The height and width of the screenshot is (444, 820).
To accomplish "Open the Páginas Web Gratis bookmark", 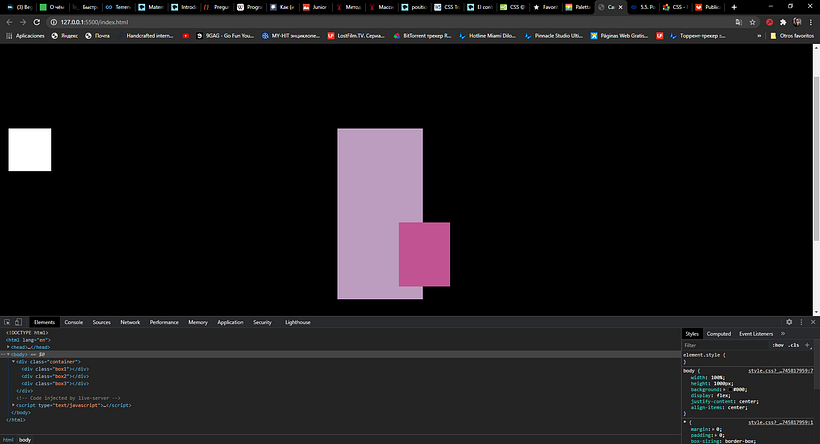I will (x=619, y=36).
